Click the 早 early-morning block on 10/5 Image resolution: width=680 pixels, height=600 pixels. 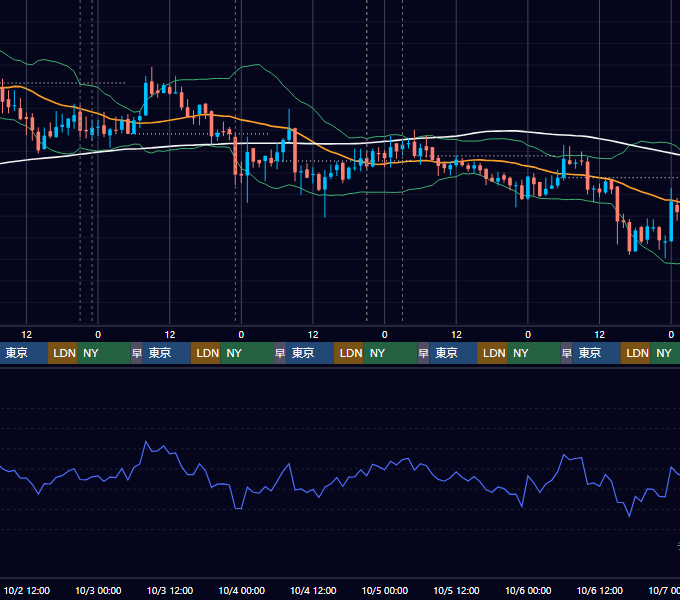click(x=424, y=353)
